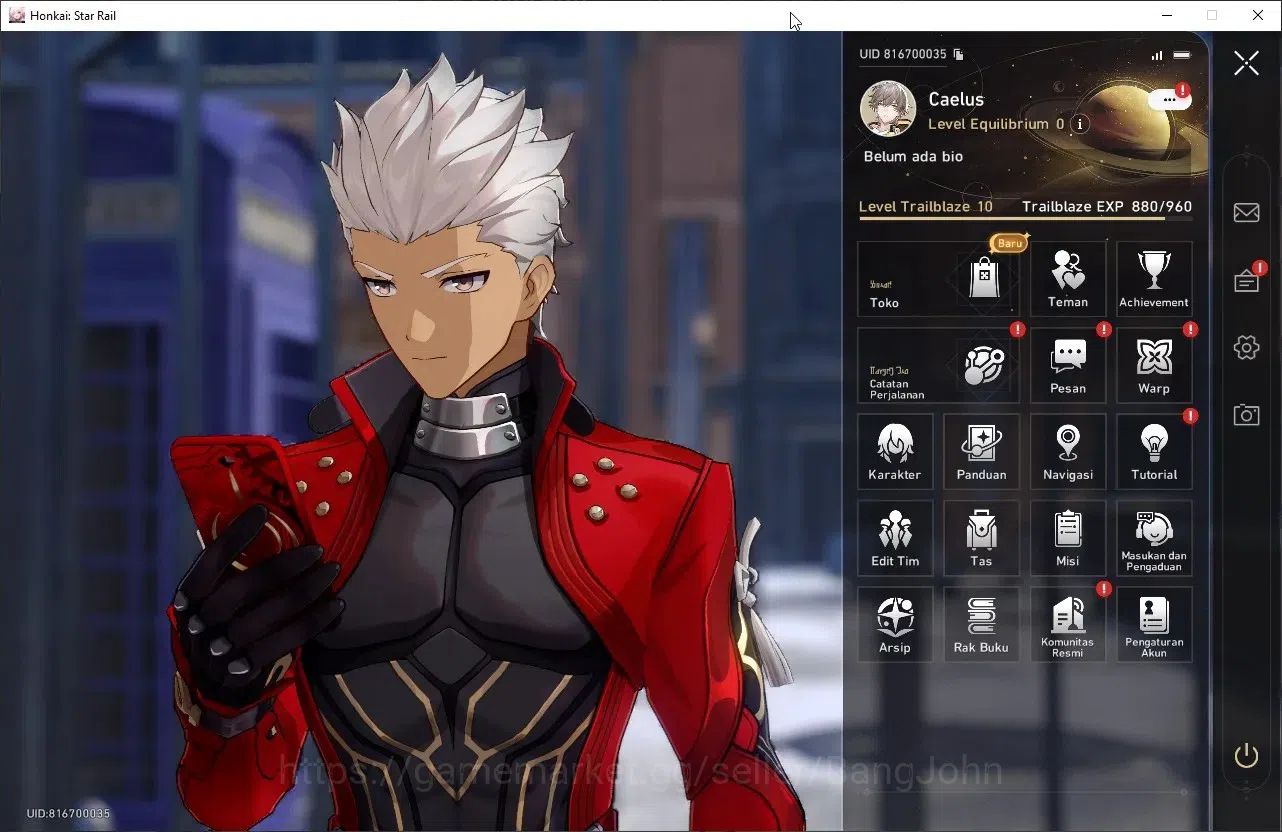
Task: Open the Arsip archive tile
Action: coord(895,624)
